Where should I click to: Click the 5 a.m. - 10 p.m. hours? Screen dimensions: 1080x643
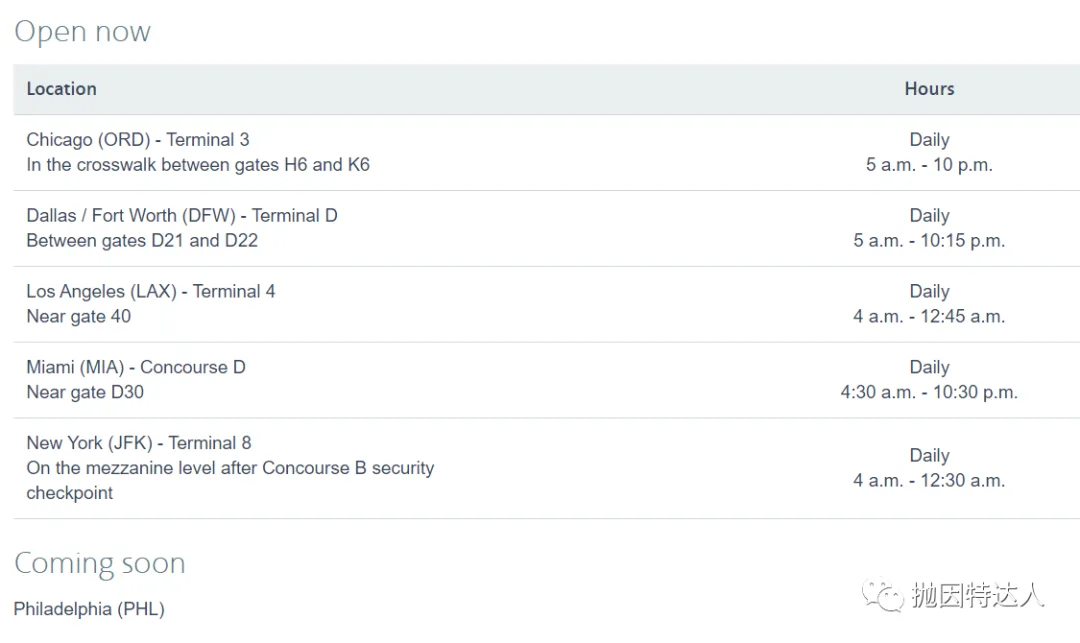[929, 165]
